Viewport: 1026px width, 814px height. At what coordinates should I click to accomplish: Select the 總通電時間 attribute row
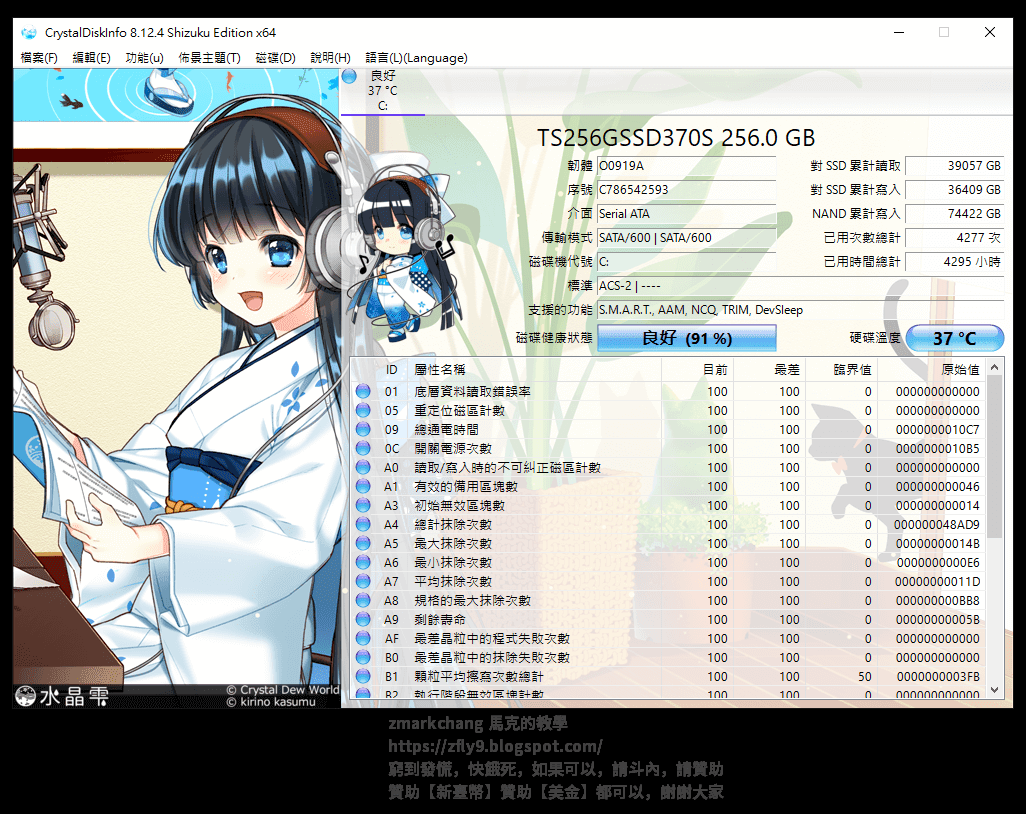tap(669, 429)
